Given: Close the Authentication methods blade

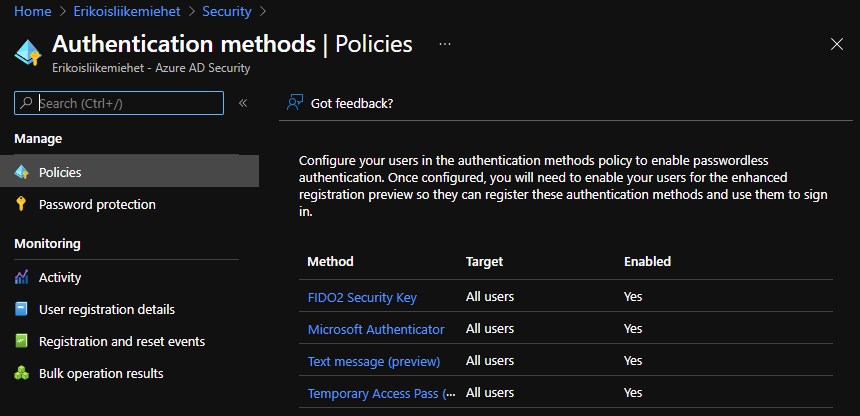Looking at the screenshot, I should point(836,44).
